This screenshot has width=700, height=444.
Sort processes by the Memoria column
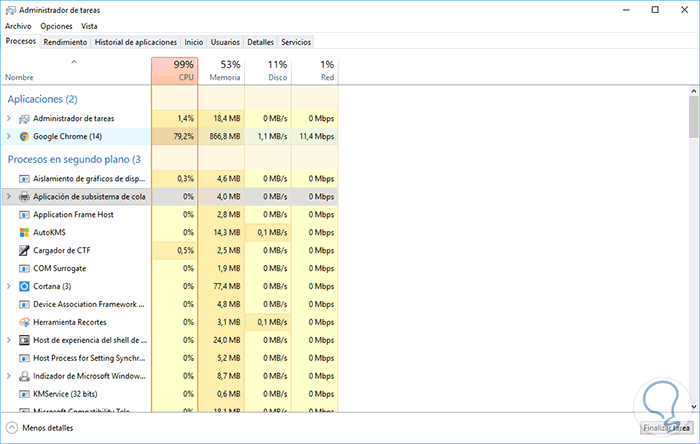[x=222, y=69]
